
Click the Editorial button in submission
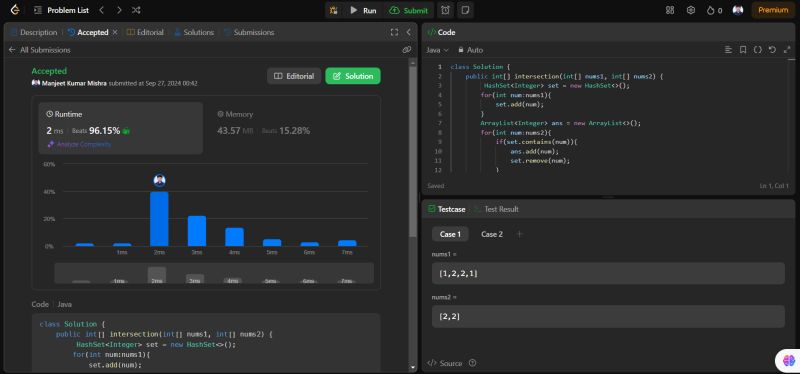[294, 76]
